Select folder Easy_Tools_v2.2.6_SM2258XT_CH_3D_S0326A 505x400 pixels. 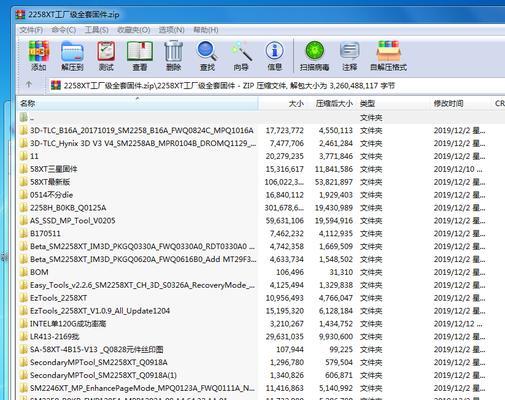[x=142, y=285]
